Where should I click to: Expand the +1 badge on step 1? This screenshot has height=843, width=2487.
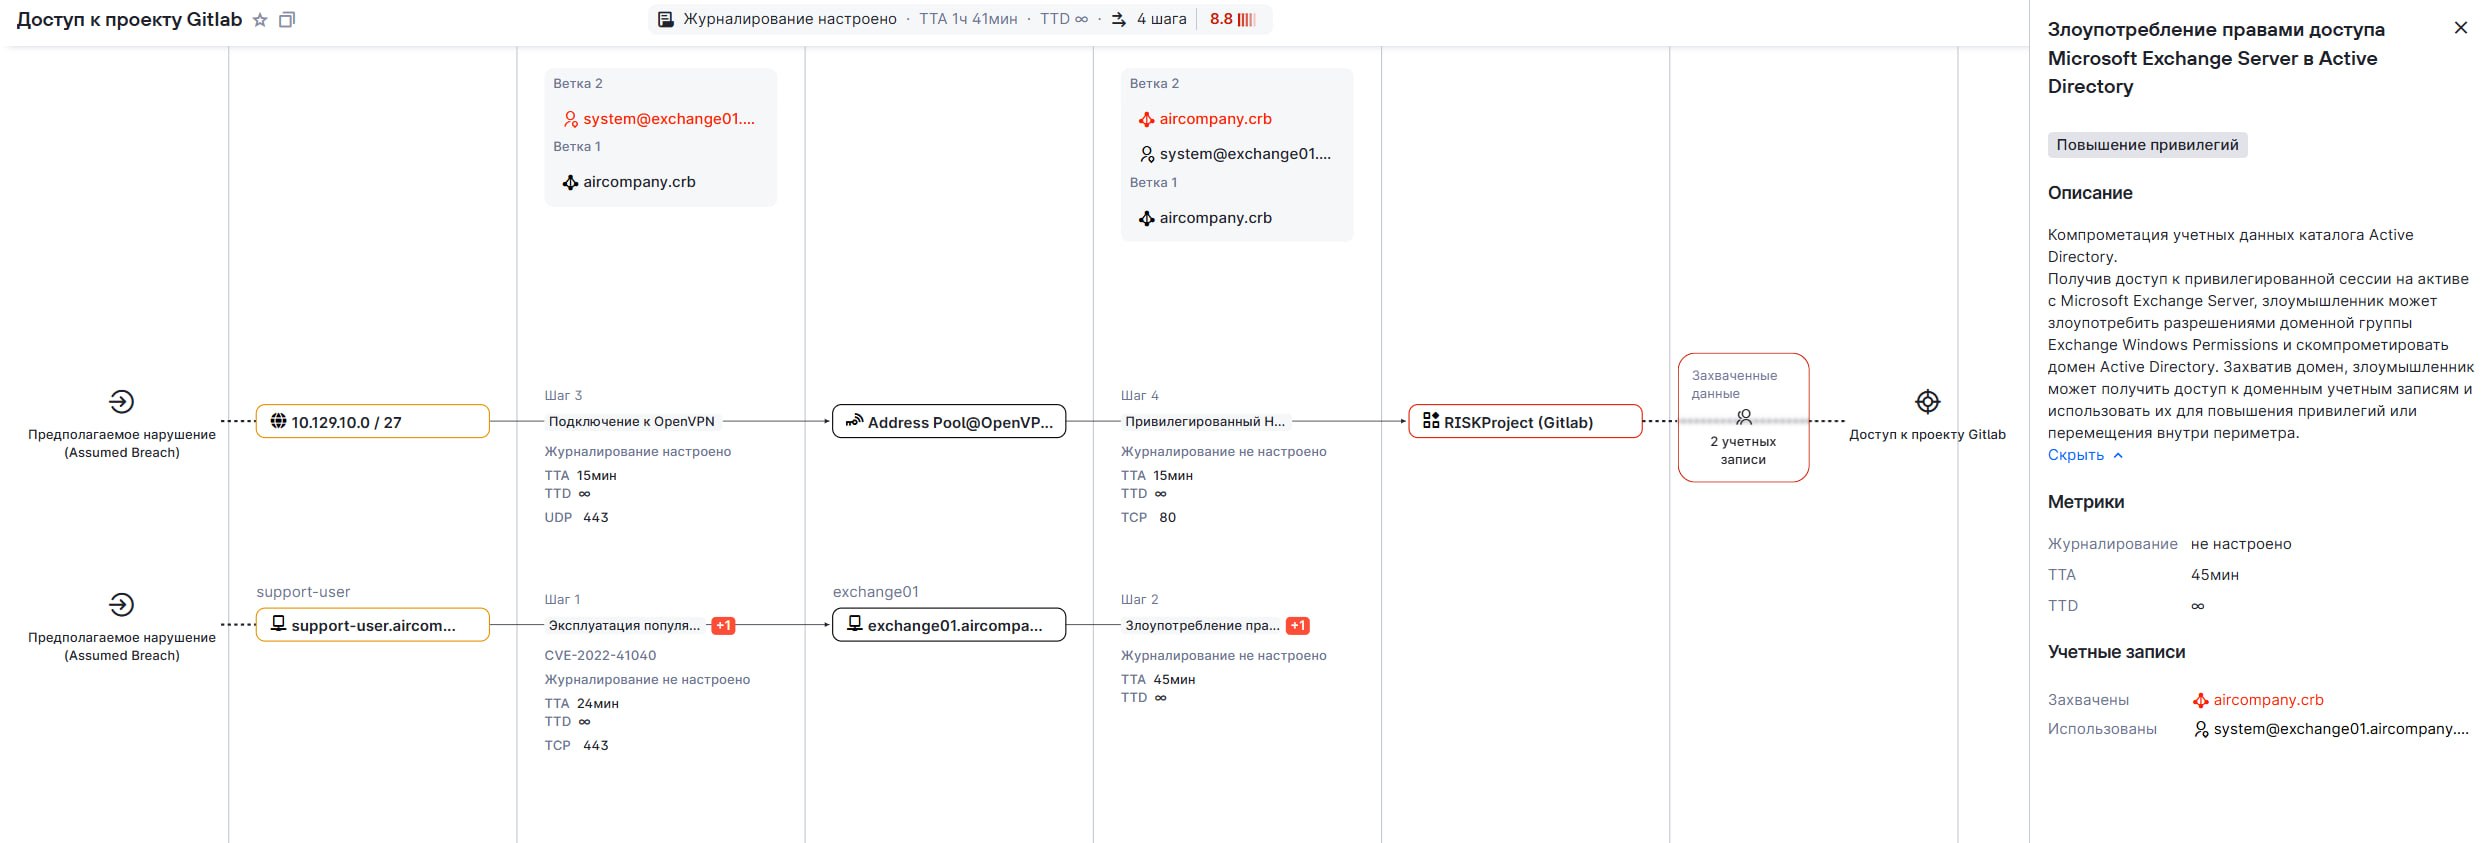(723, 626)
